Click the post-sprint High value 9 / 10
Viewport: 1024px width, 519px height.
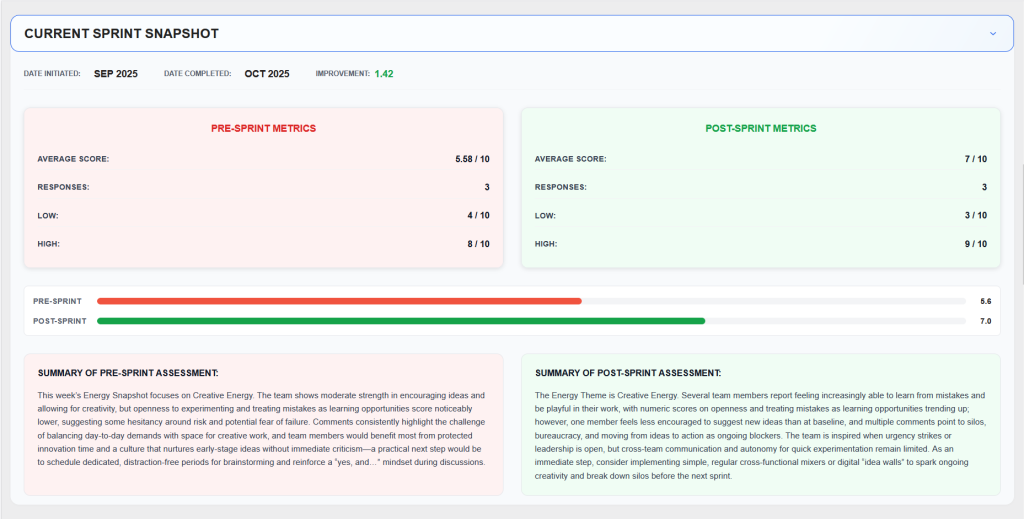coord(975,244)
